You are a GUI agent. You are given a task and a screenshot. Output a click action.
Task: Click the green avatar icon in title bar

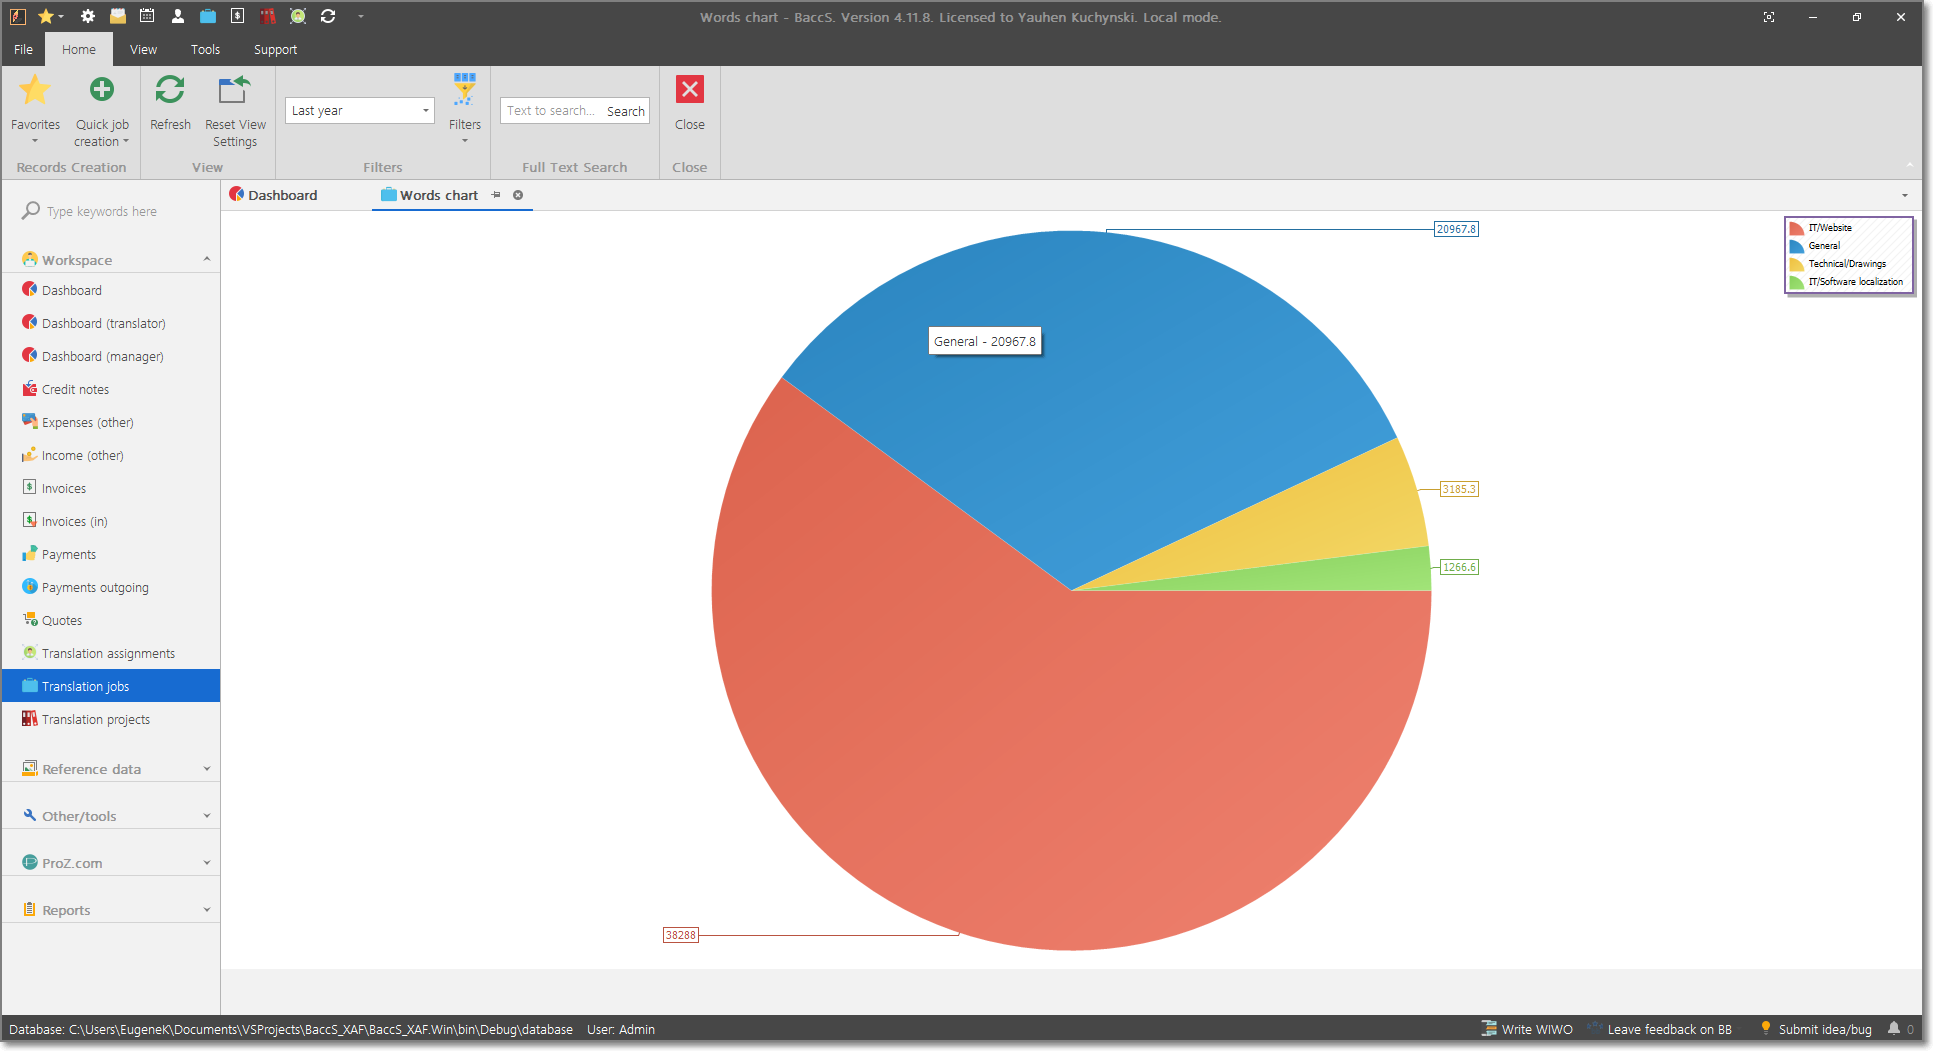point(298,16)
